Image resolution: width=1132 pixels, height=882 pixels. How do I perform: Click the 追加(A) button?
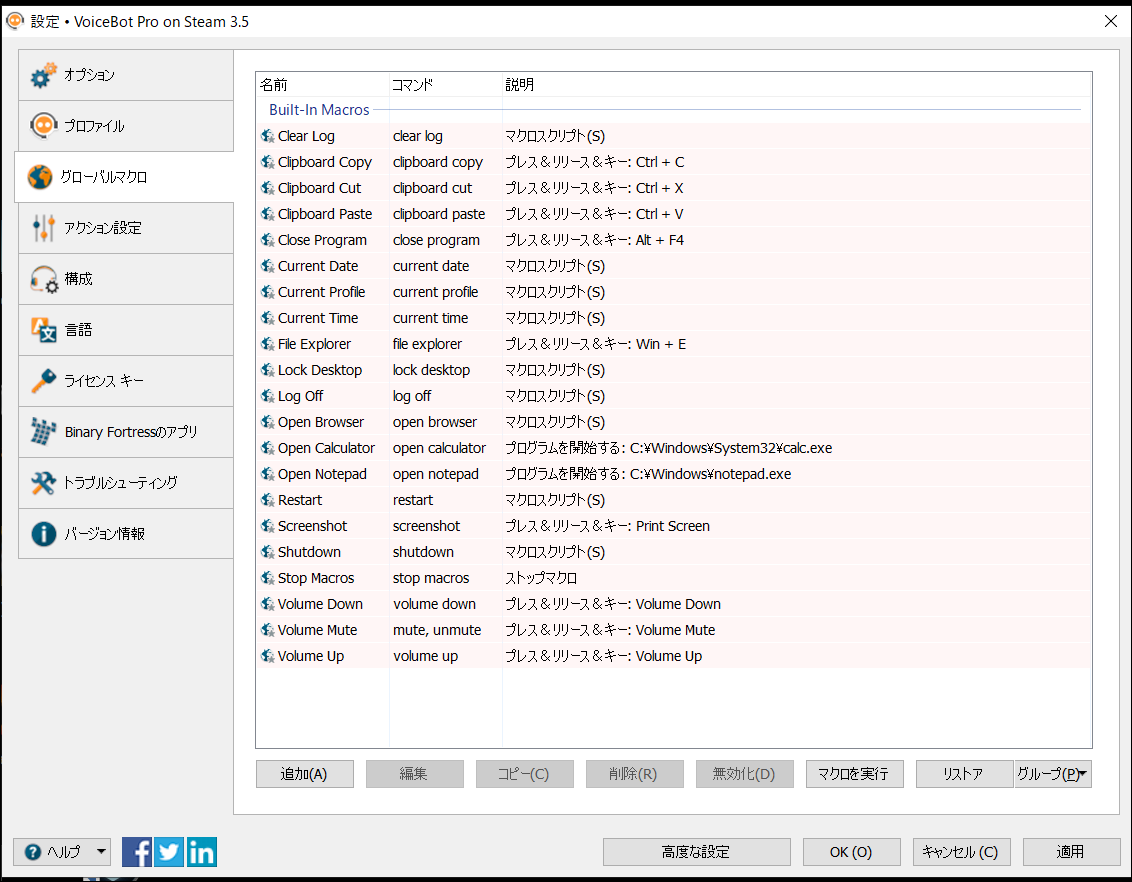point(305,774)
